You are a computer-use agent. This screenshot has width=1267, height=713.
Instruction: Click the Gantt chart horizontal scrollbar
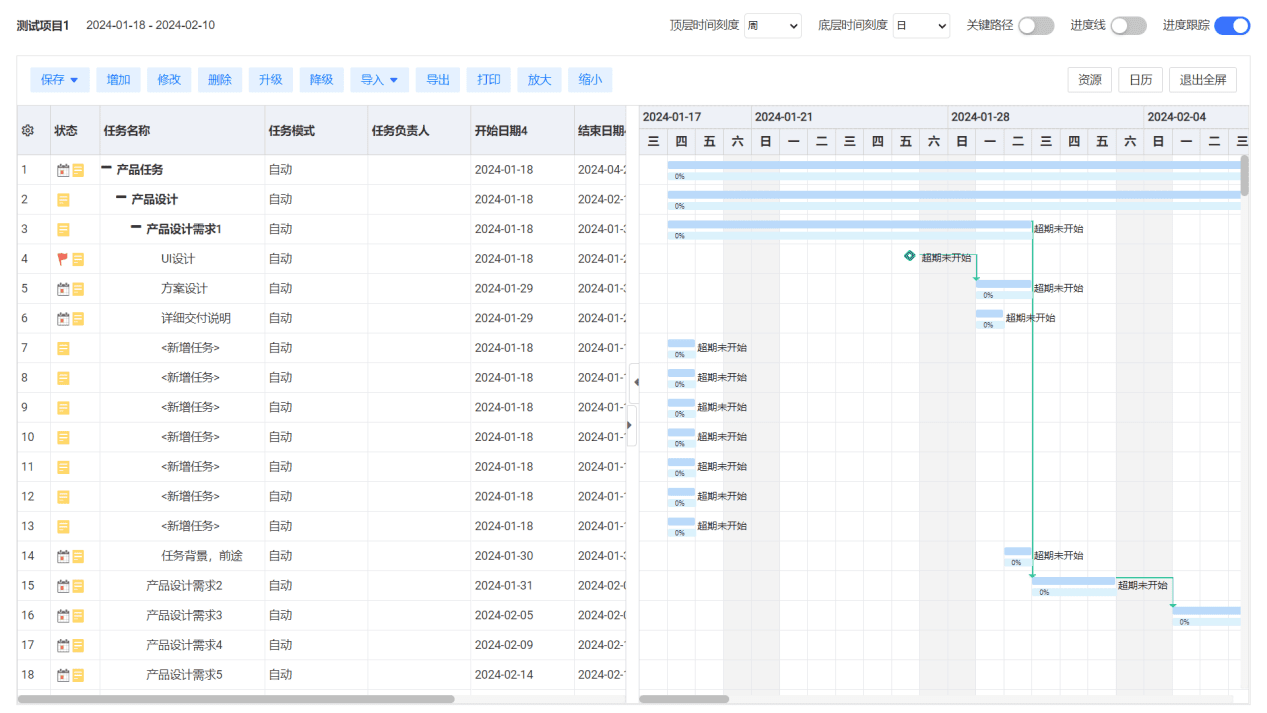pos(684,699)
